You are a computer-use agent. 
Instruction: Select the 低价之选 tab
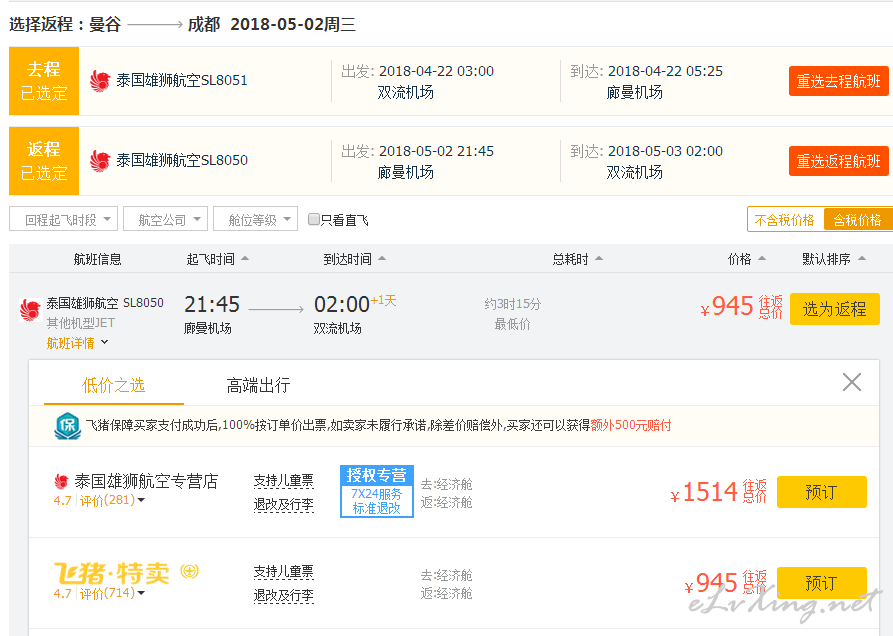tap(113, 385)
